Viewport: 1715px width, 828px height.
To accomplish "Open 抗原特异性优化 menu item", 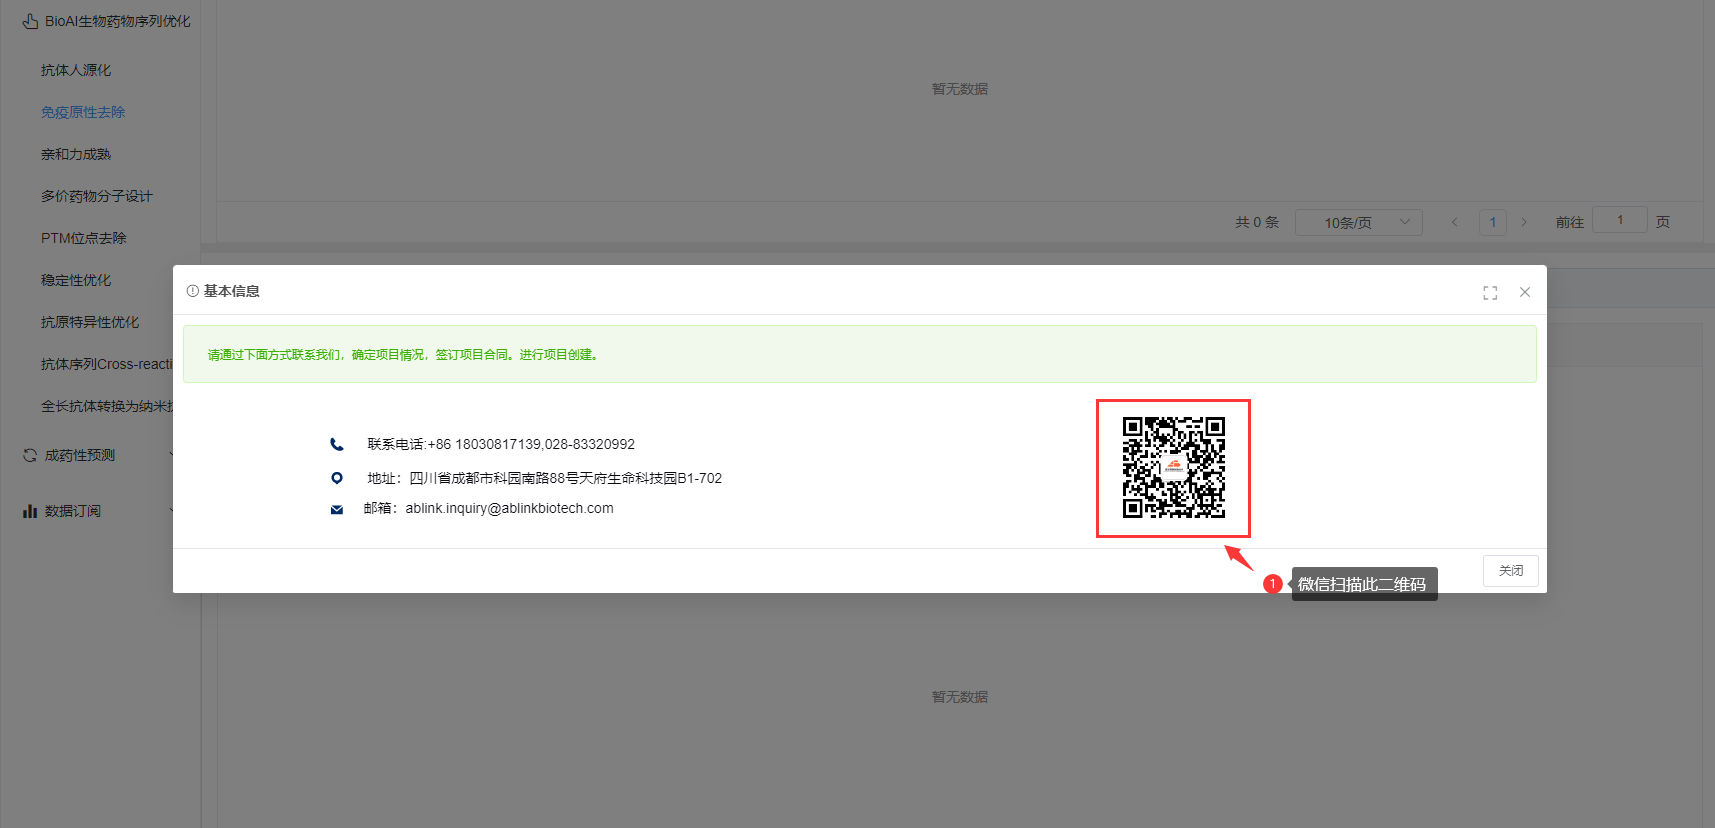I will [x=90, y=322].
